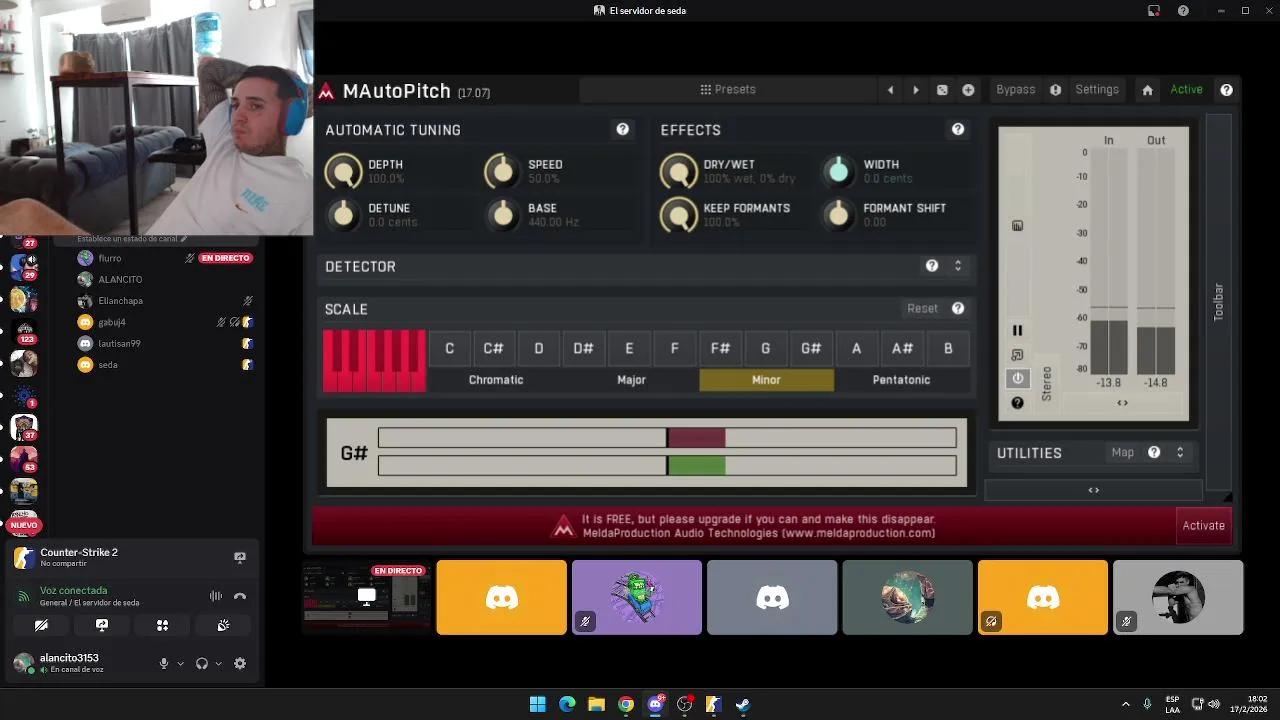Disconnect from Discord voice channel

[240, 596]
